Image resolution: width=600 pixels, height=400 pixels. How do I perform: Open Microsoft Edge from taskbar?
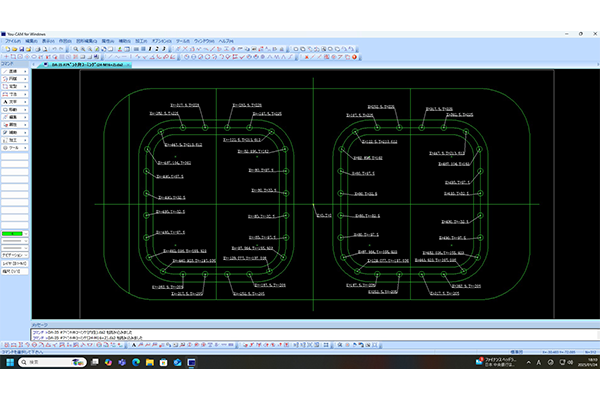point(136,362)
